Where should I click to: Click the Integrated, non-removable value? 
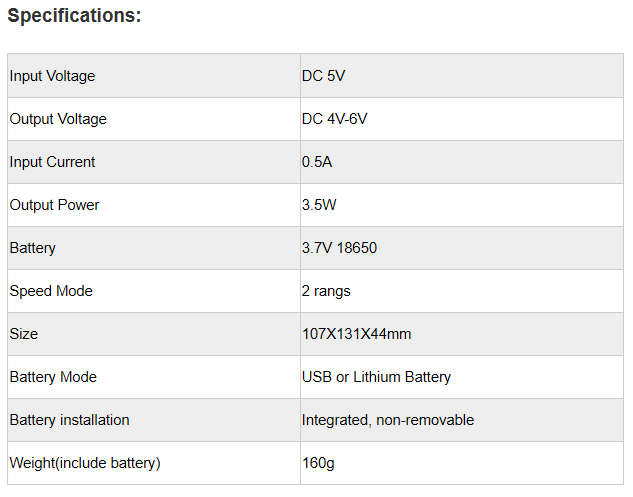(388, 420)
